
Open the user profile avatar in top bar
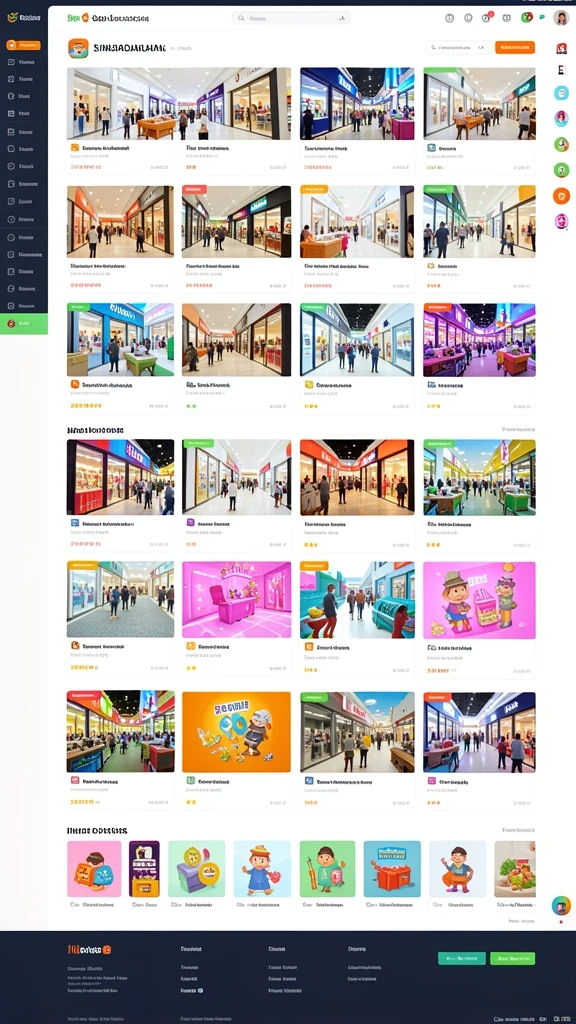tap(561, 18)
